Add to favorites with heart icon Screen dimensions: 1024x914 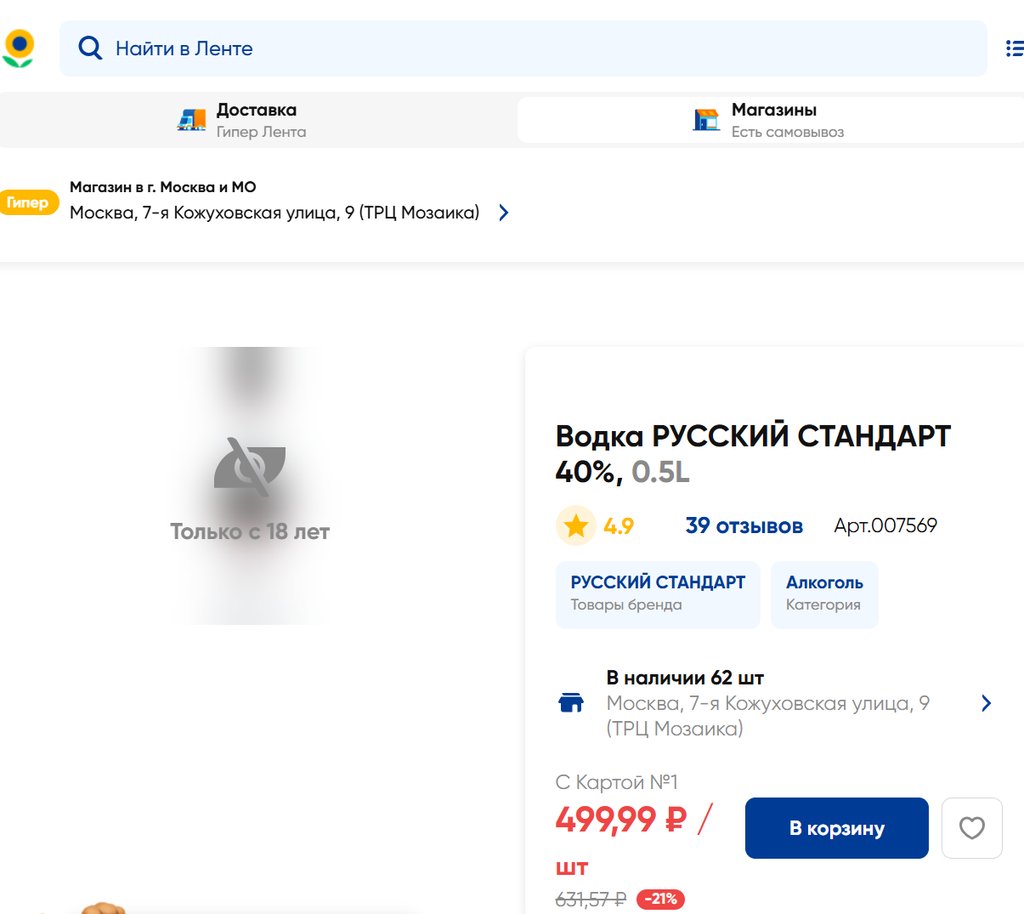click(x=971, y=828)
